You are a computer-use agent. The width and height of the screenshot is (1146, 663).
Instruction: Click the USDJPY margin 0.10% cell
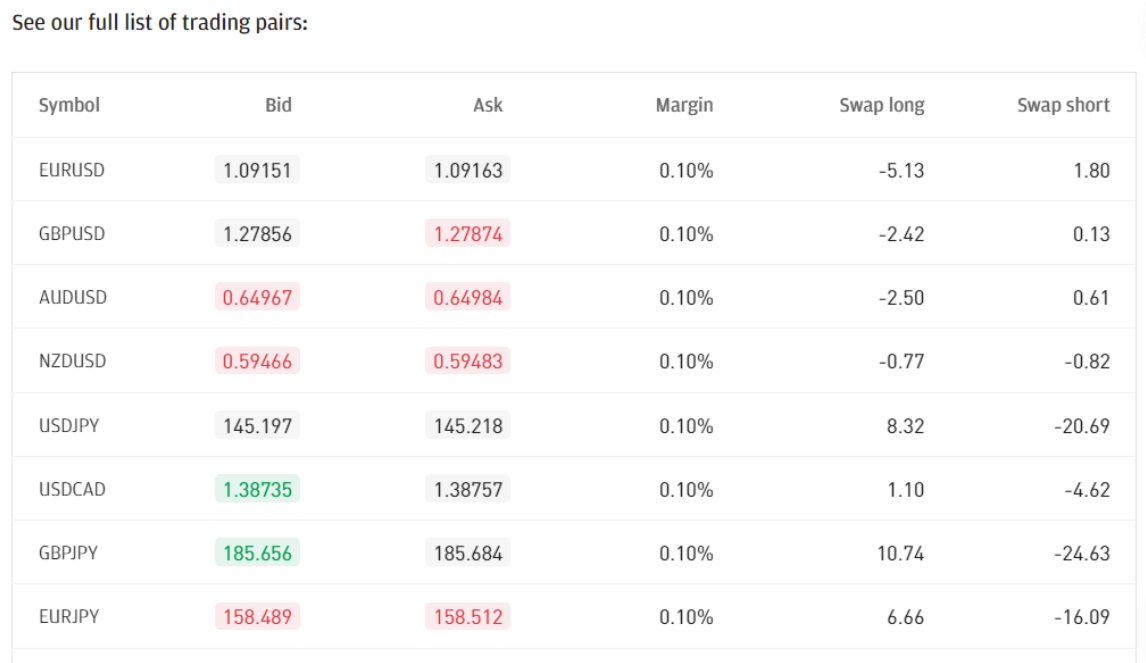pos(686,425)
